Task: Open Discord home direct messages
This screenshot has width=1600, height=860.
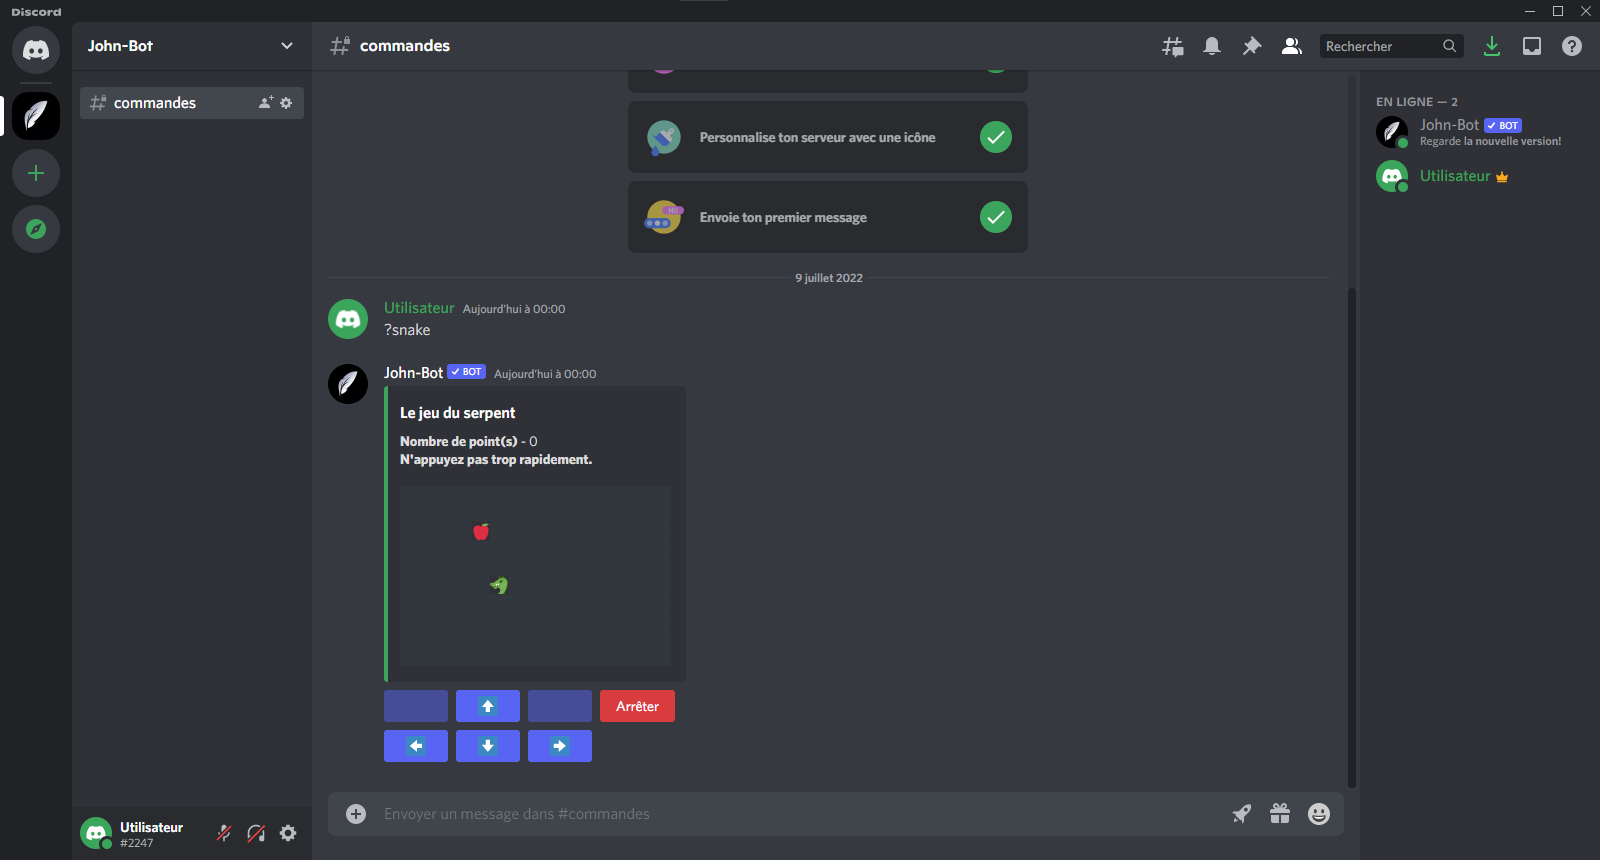Action: point(36,50)
